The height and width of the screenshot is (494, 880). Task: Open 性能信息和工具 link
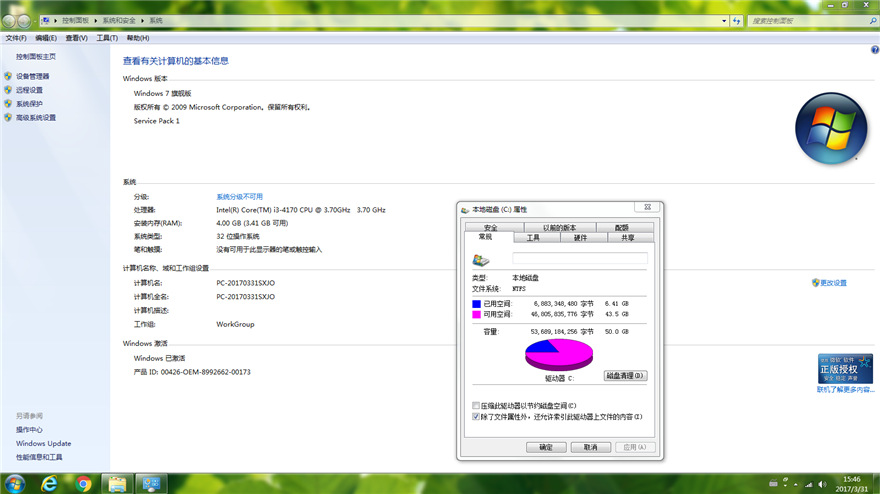39,457
